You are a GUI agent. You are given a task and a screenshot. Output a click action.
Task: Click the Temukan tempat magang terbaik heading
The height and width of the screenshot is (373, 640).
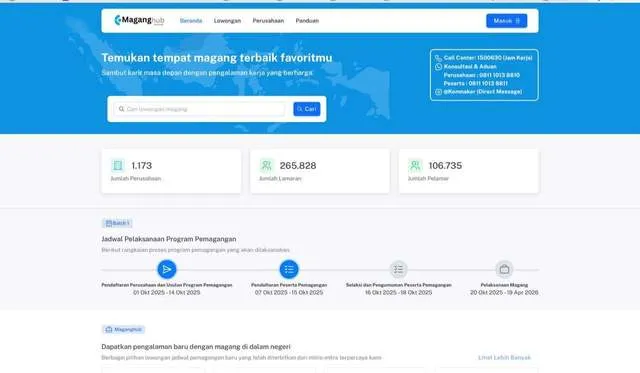point(217,58)
